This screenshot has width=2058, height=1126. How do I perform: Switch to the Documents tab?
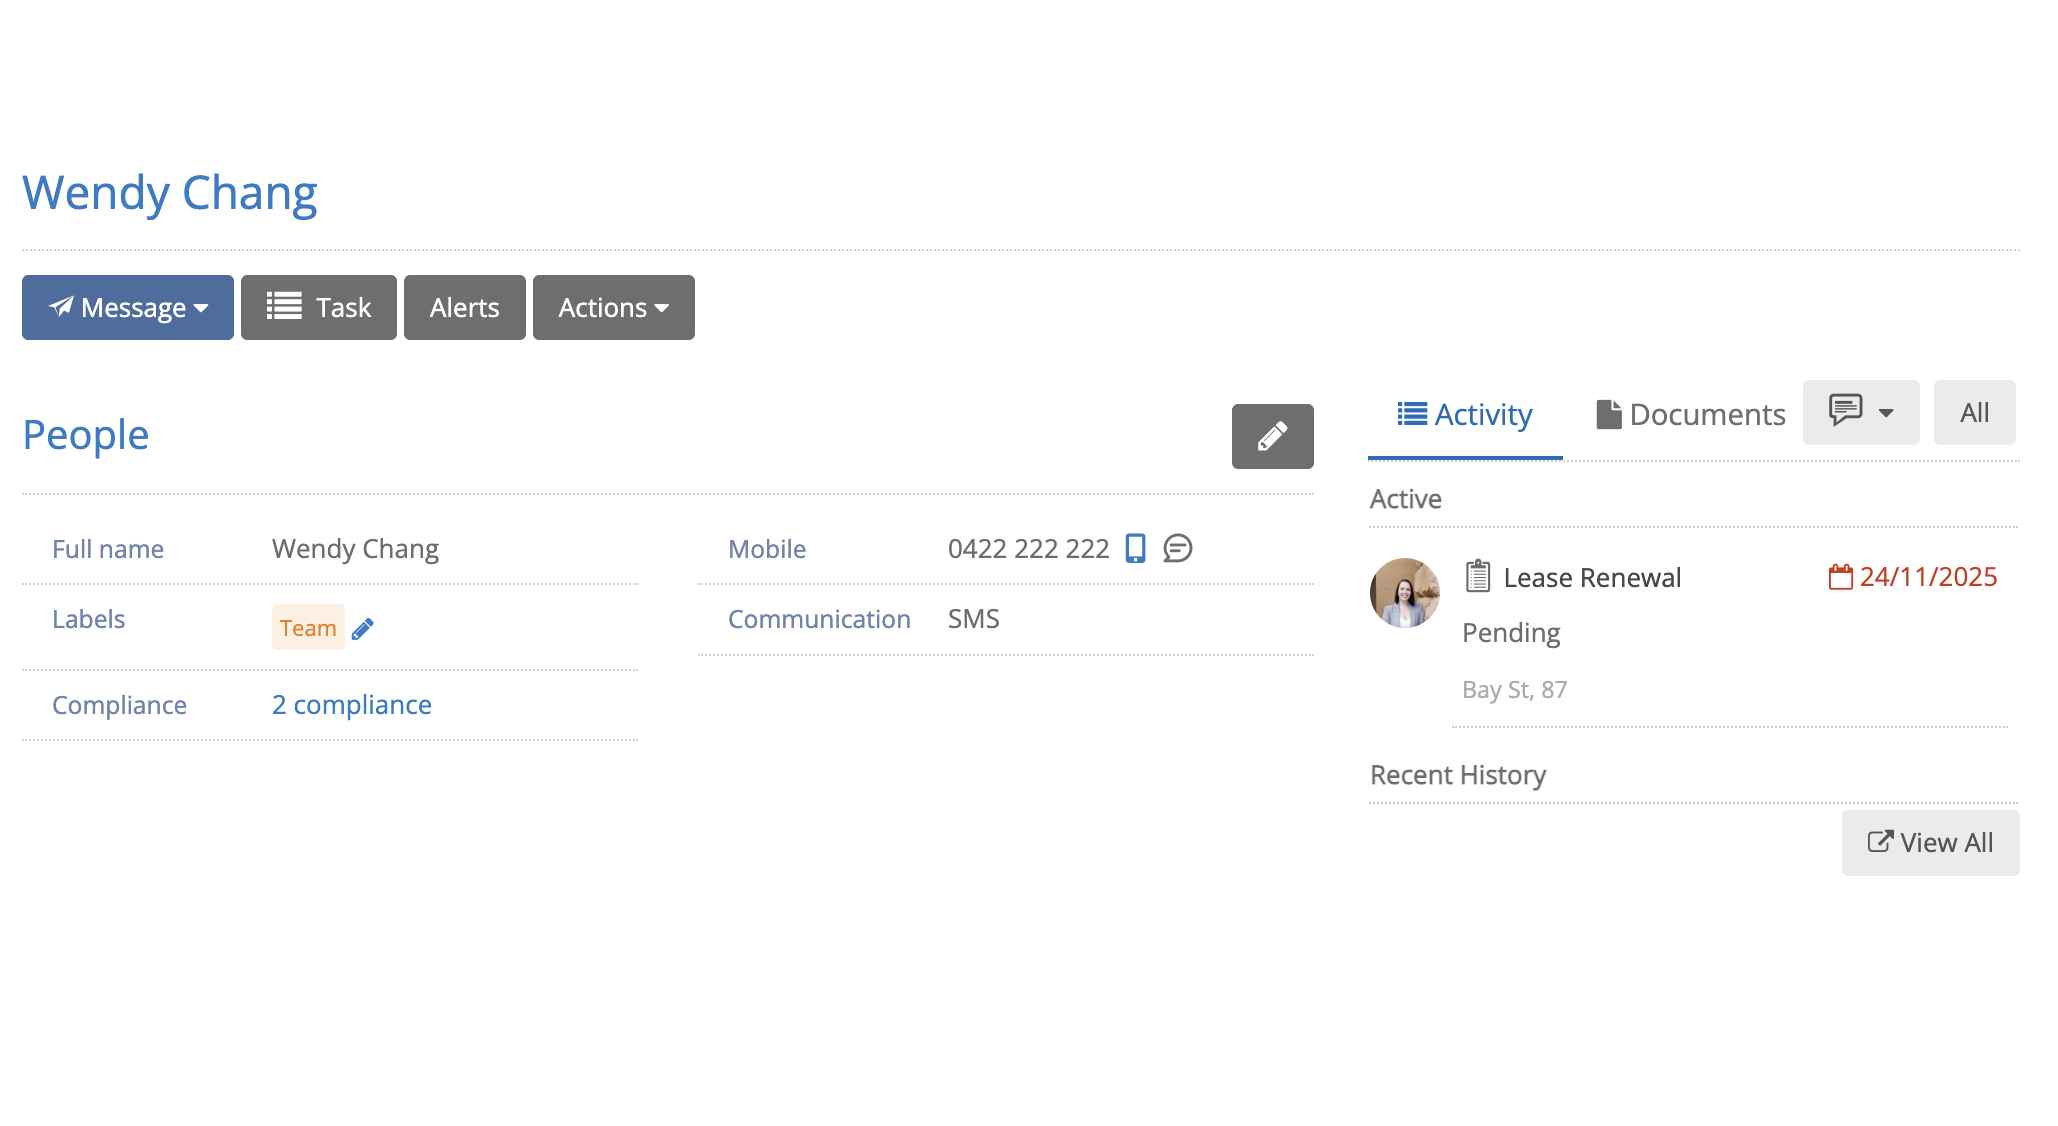coord(1691,414)
